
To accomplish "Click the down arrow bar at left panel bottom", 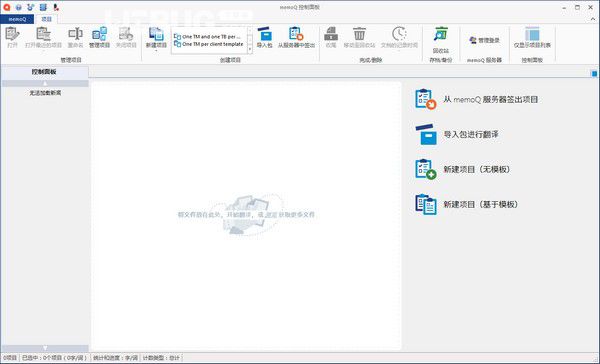I will (x=45, y=348).
